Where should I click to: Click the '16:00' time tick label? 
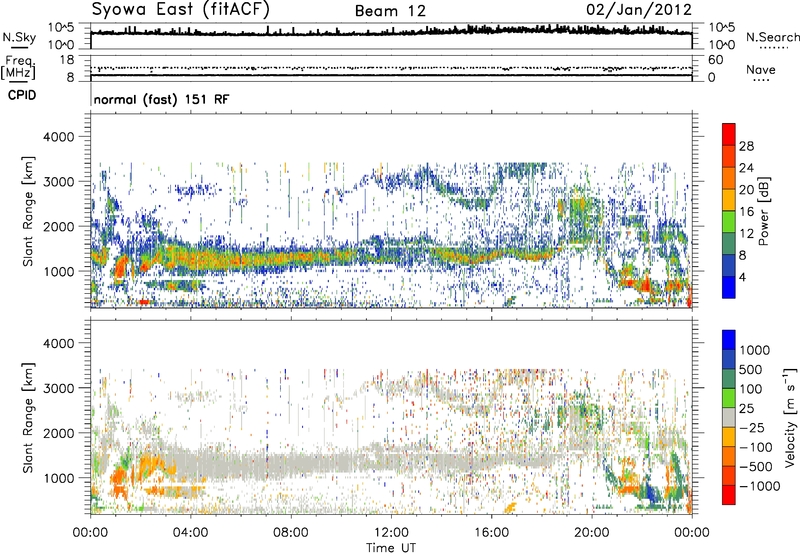(491, 533)
